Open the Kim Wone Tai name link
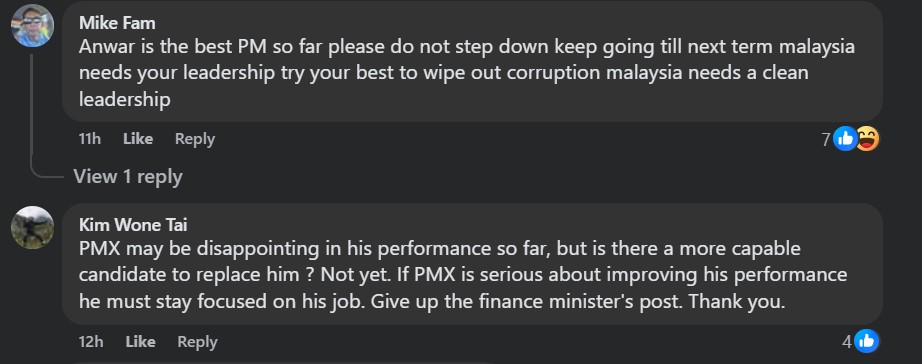 [133, 225]
